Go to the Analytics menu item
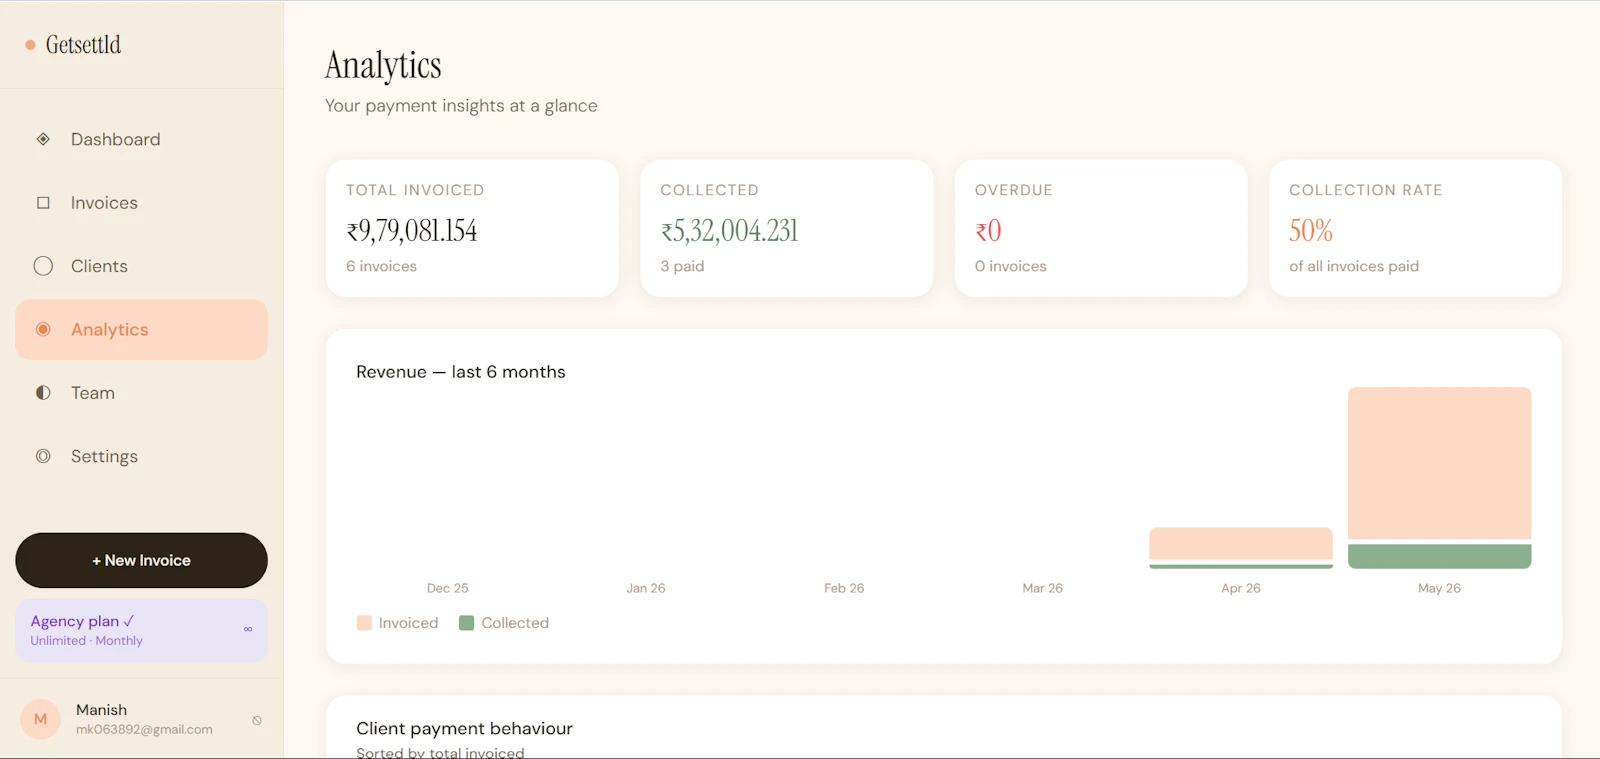Screen dimensions: 1600x759 pyautogui.click(x=141, y=329)
